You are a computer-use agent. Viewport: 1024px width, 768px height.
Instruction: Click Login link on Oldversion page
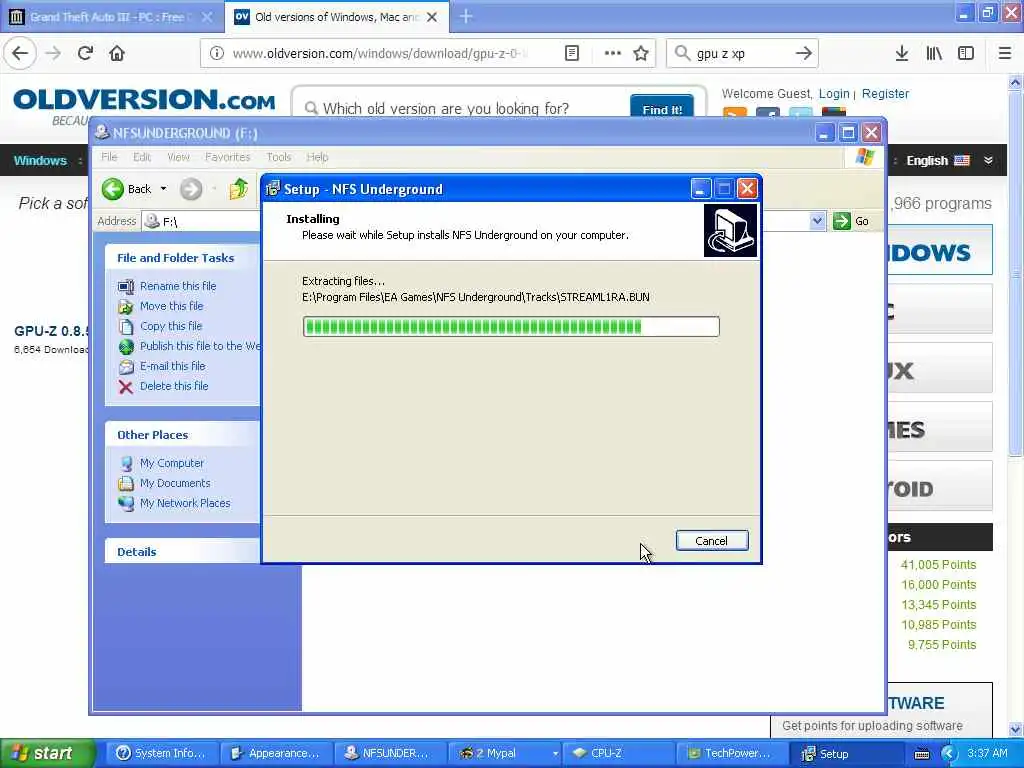click(x=834, y=93)
